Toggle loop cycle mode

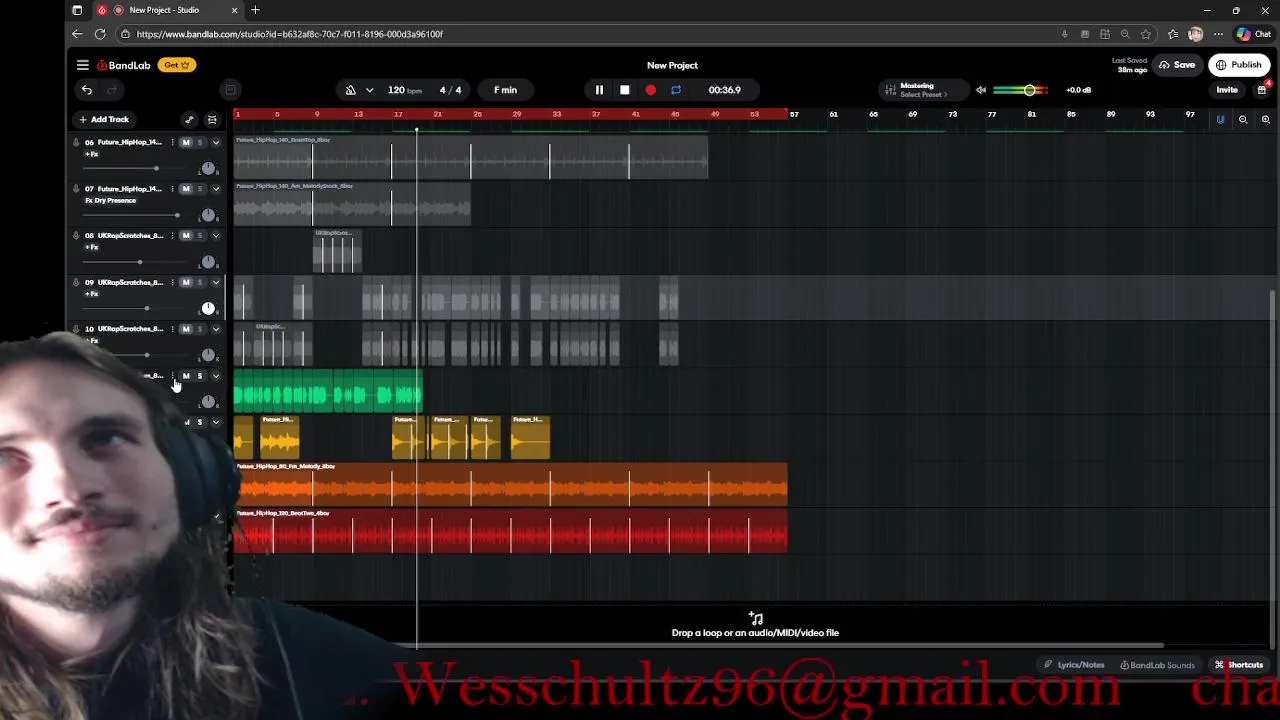coord(676,90)
